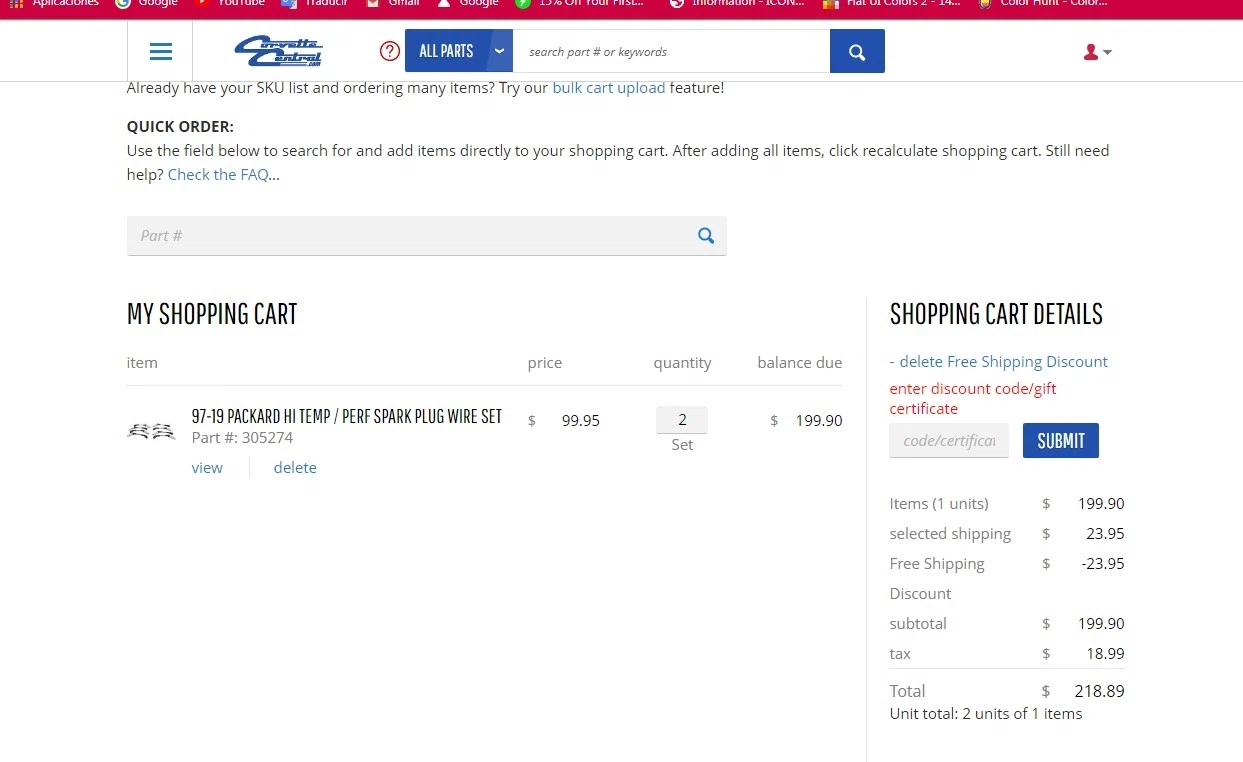This screenshot has width=1243, height=762.
Task: Click the Corvette Central logo
Action: 278,51
